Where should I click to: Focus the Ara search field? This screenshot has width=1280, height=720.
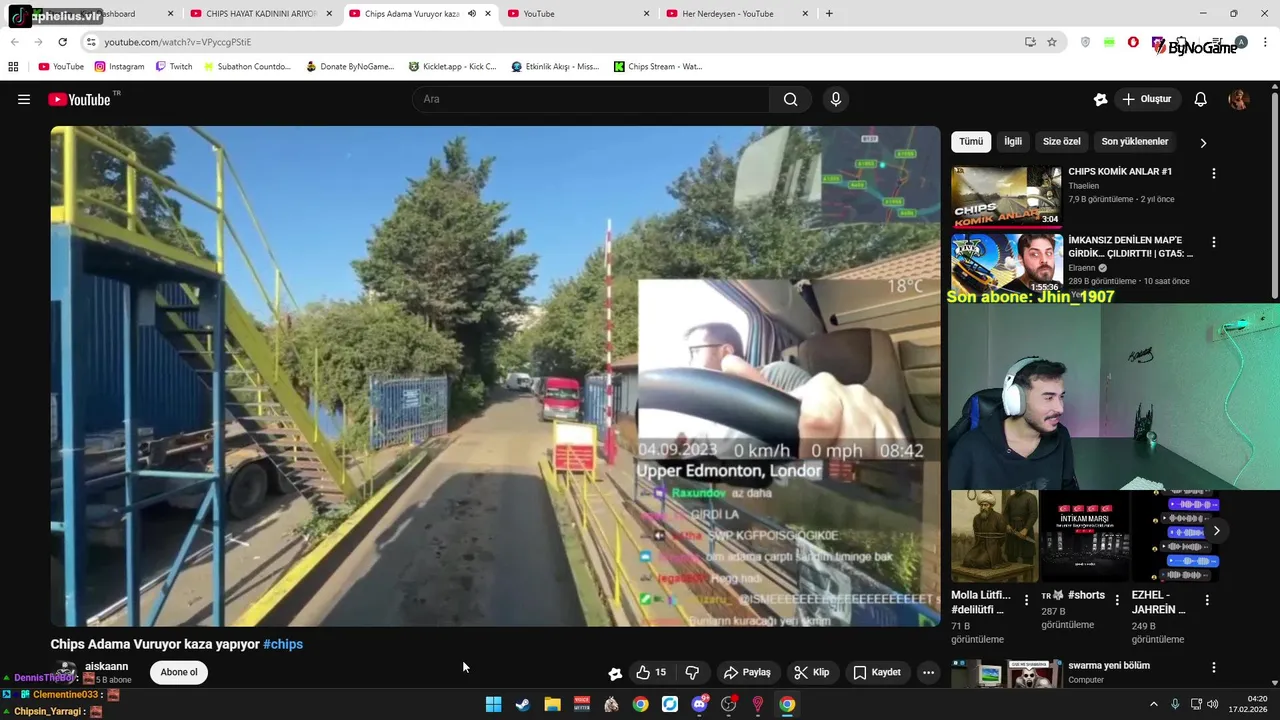pos(590,99)
